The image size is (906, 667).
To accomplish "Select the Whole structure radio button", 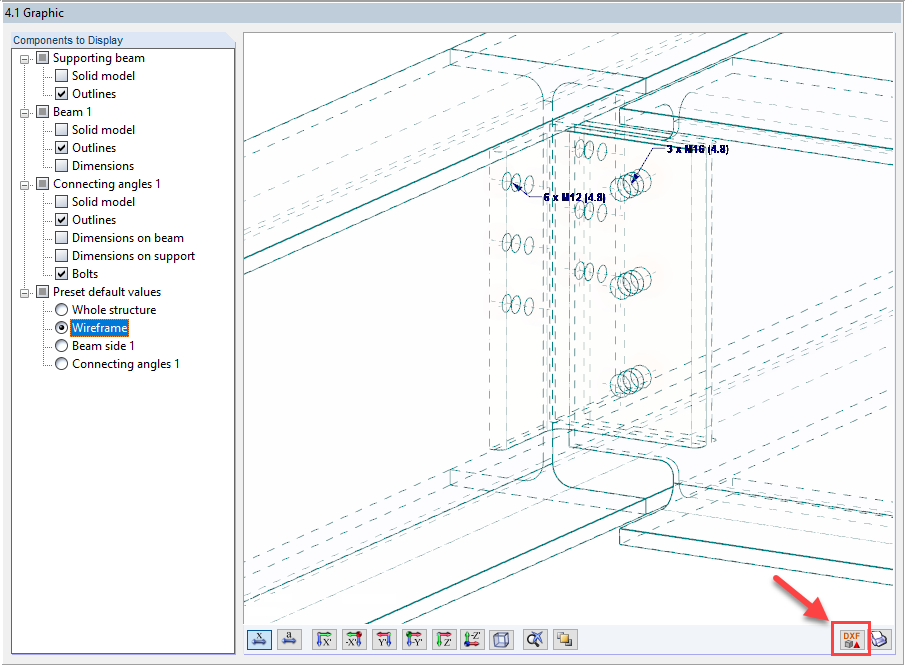I will 61,309.
